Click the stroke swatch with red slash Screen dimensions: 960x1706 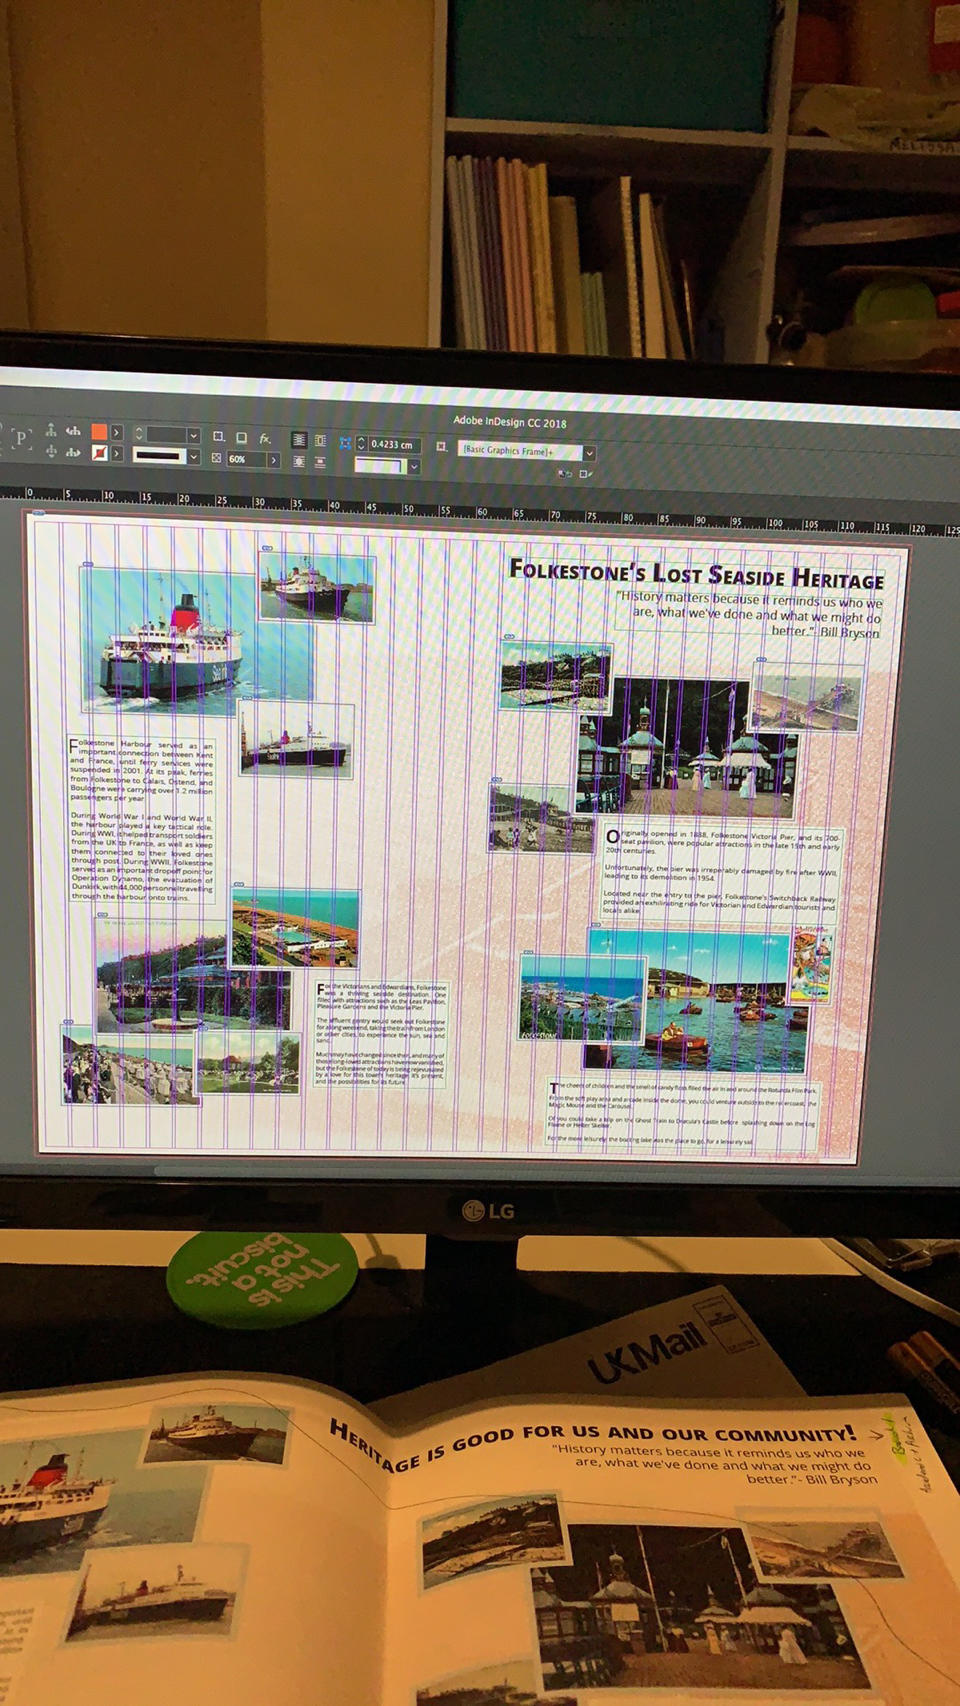coord(99,453)
